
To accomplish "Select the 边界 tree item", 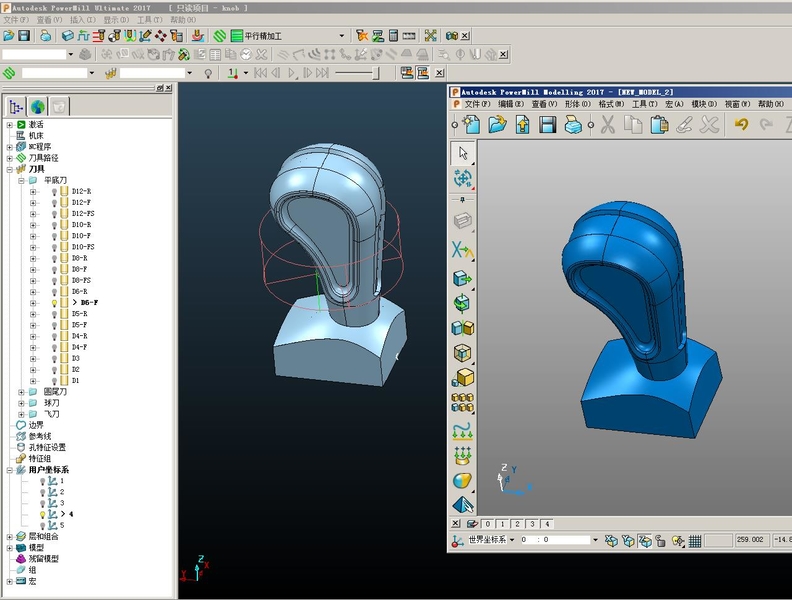I will (36, 425).
